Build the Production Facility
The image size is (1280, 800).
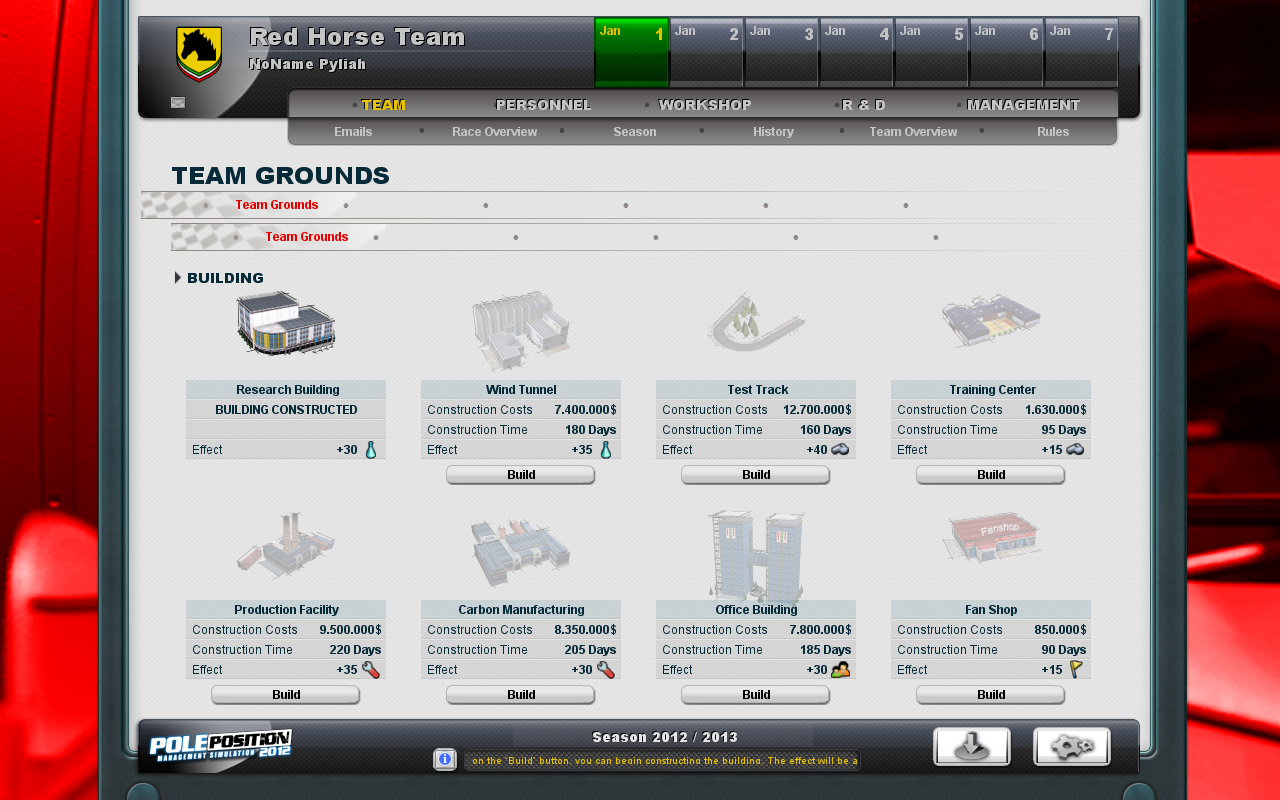click(x=286, y=695)
